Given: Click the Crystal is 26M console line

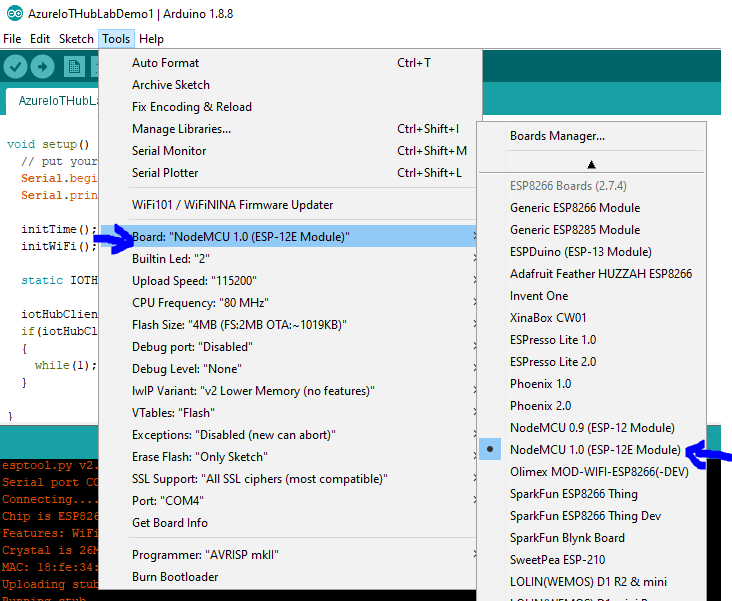Looking at the screenshot, I should pyautogui.click(x=49, y=550).
